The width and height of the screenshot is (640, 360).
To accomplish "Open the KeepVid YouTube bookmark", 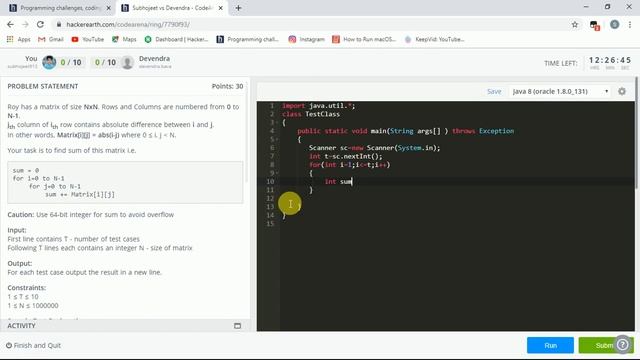I will (x=434, y=39).
